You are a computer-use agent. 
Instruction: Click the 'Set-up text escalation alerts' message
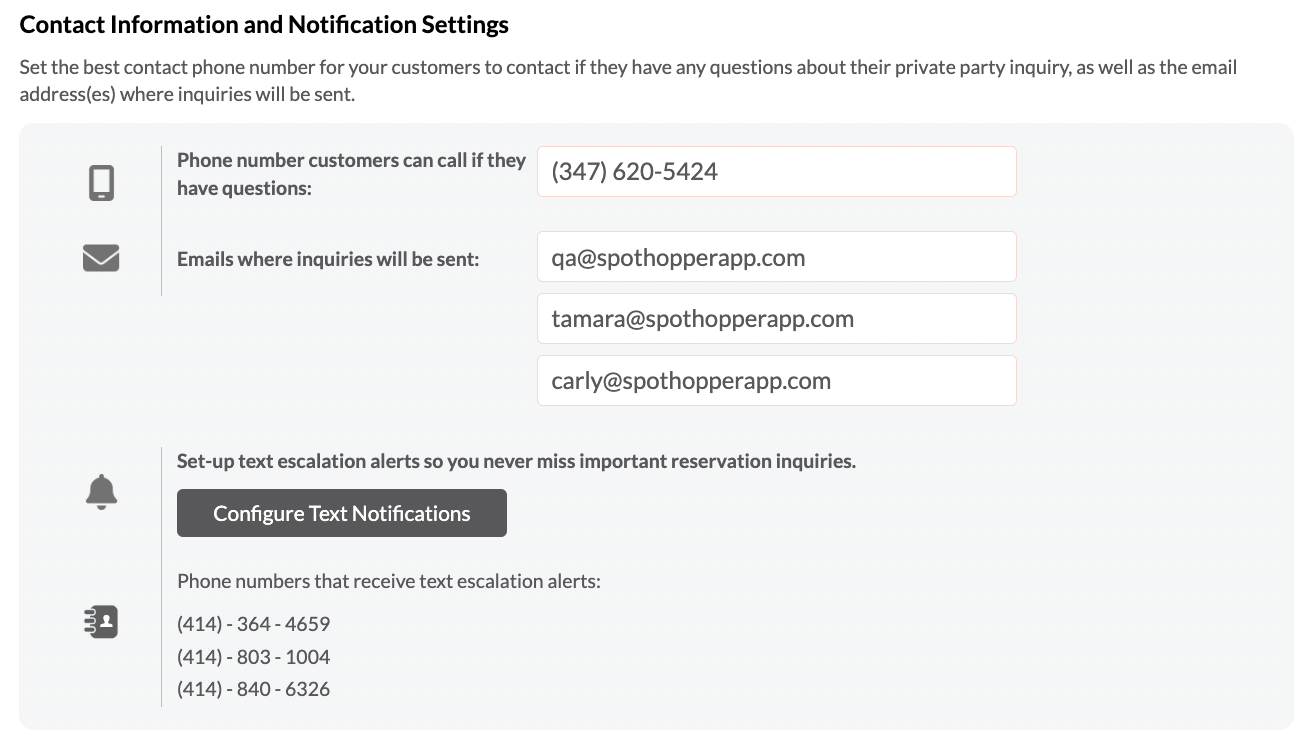(x=516, y=461)
